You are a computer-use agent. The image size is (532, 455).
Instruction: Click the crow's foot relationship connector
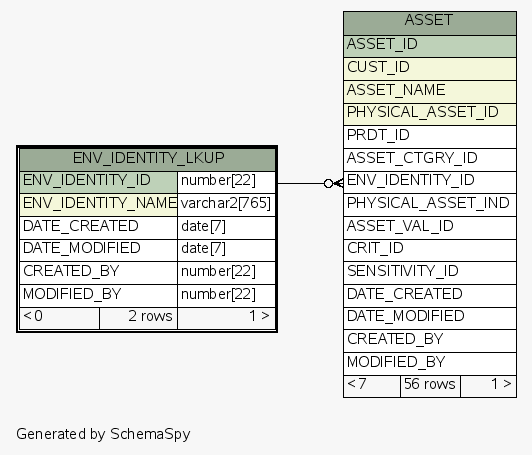tap(334, 183)
